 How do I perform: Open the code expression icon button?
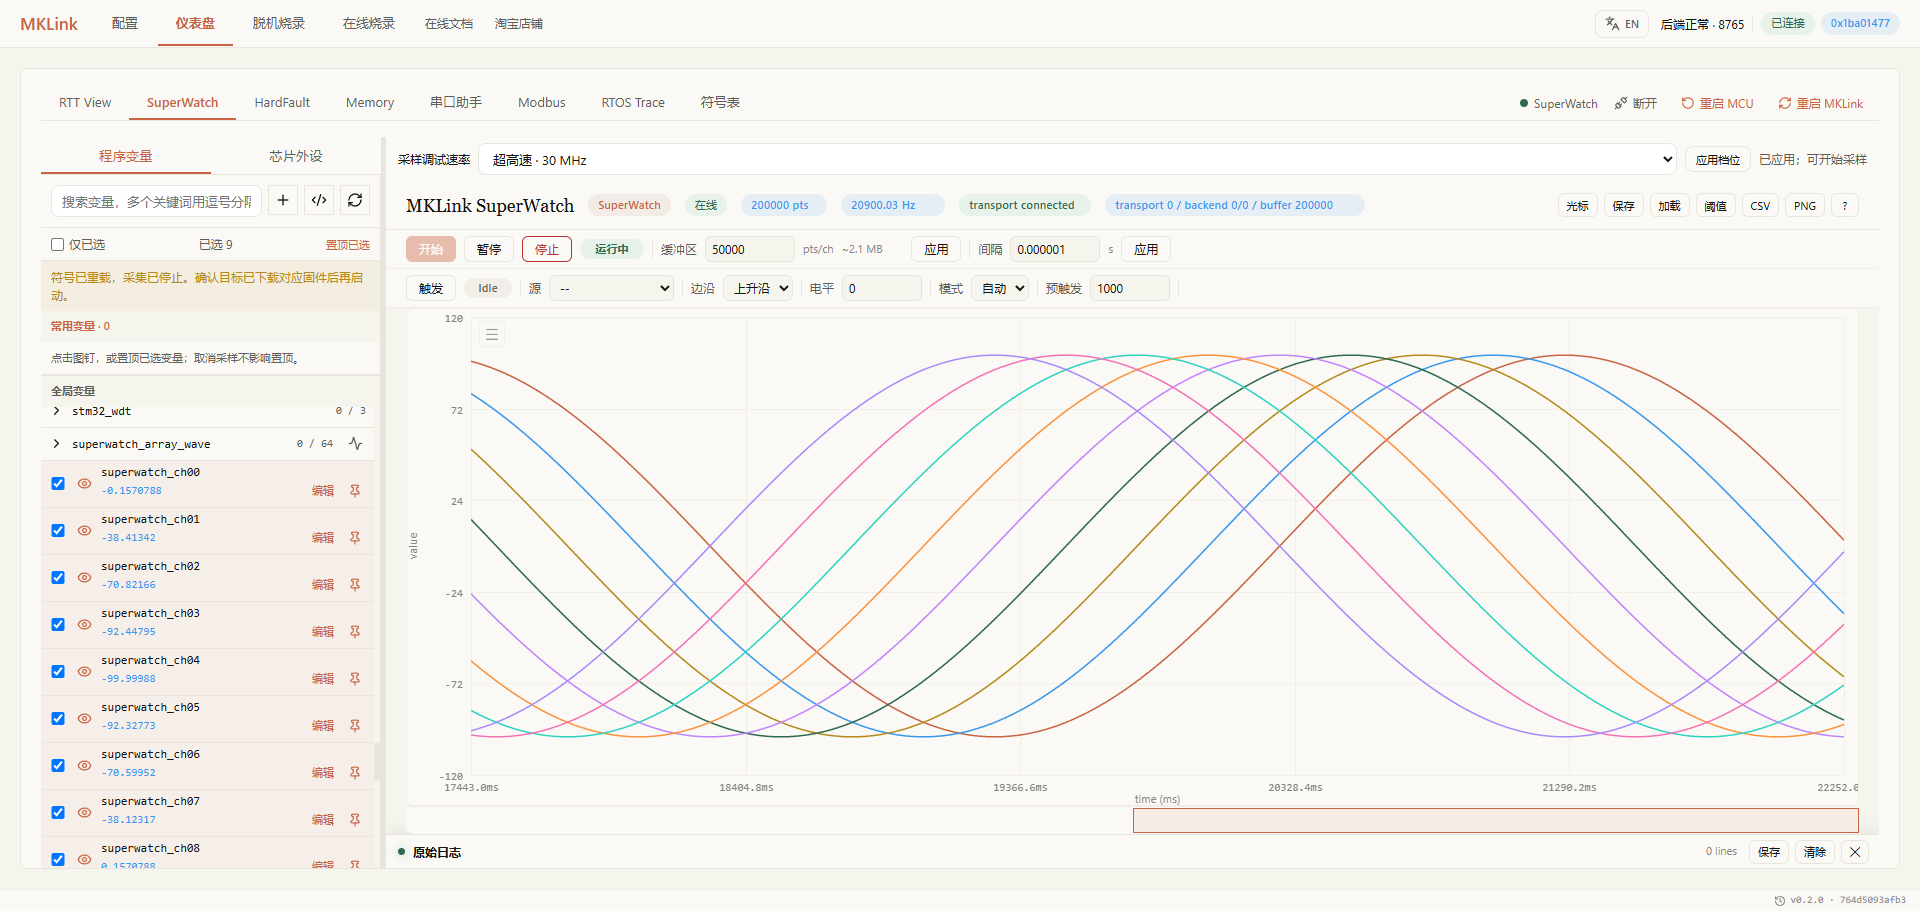point(319,201)
